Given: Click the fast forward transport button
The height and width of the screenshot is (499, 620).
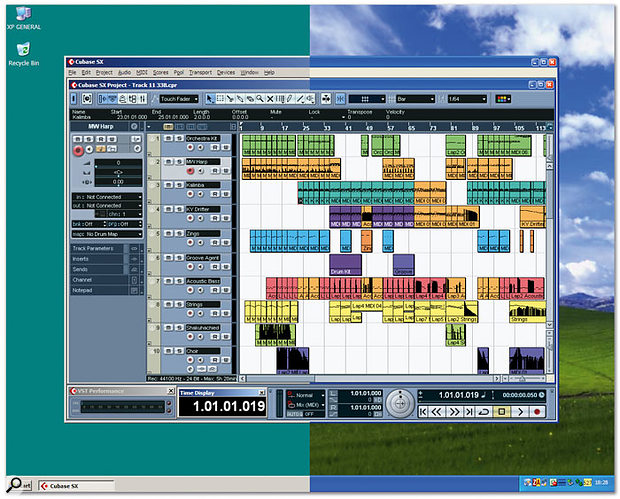Looking at the screenshot, I should pyautogui.click(x=454, y=412).
